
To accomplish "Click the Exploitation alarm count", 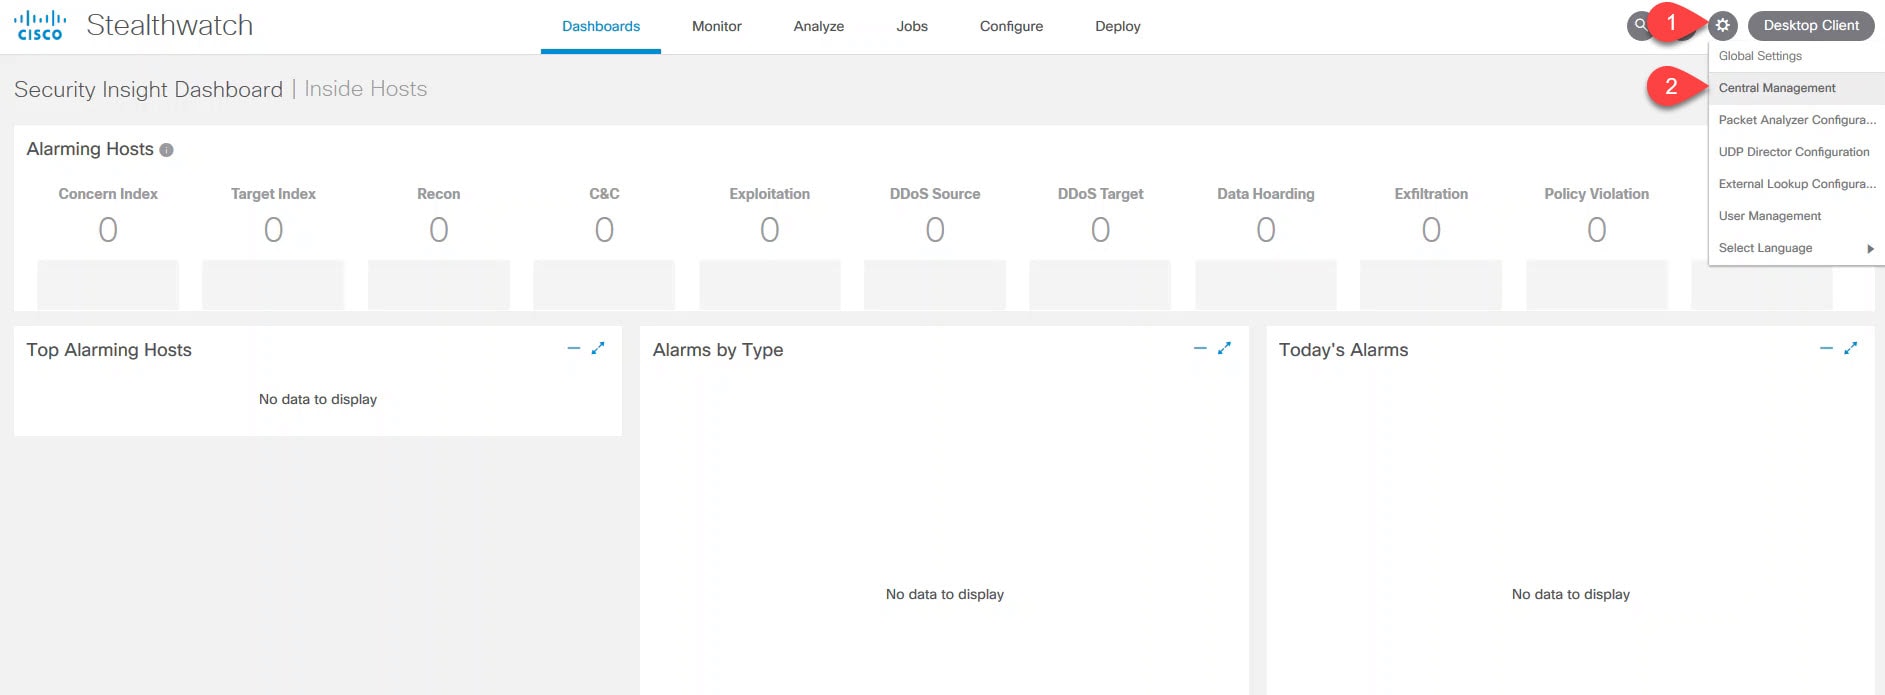I will (770, 230).
